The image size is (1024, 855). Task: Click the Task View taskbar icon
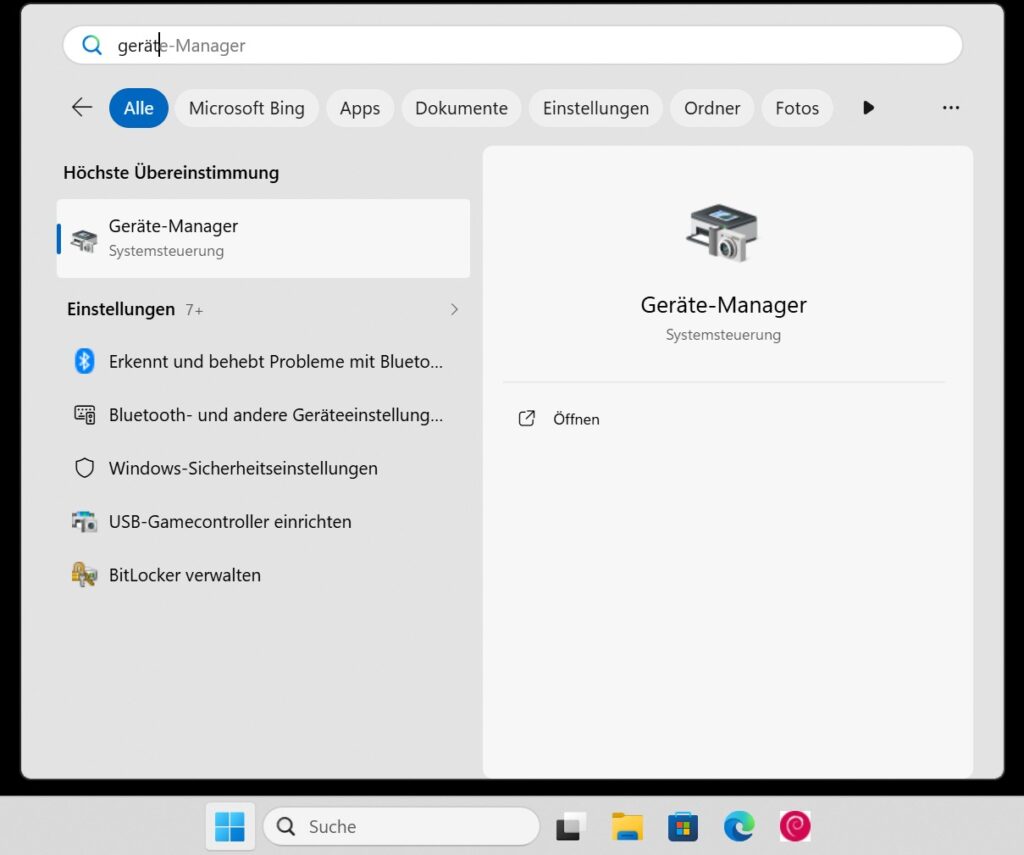[x=570, y=826]
